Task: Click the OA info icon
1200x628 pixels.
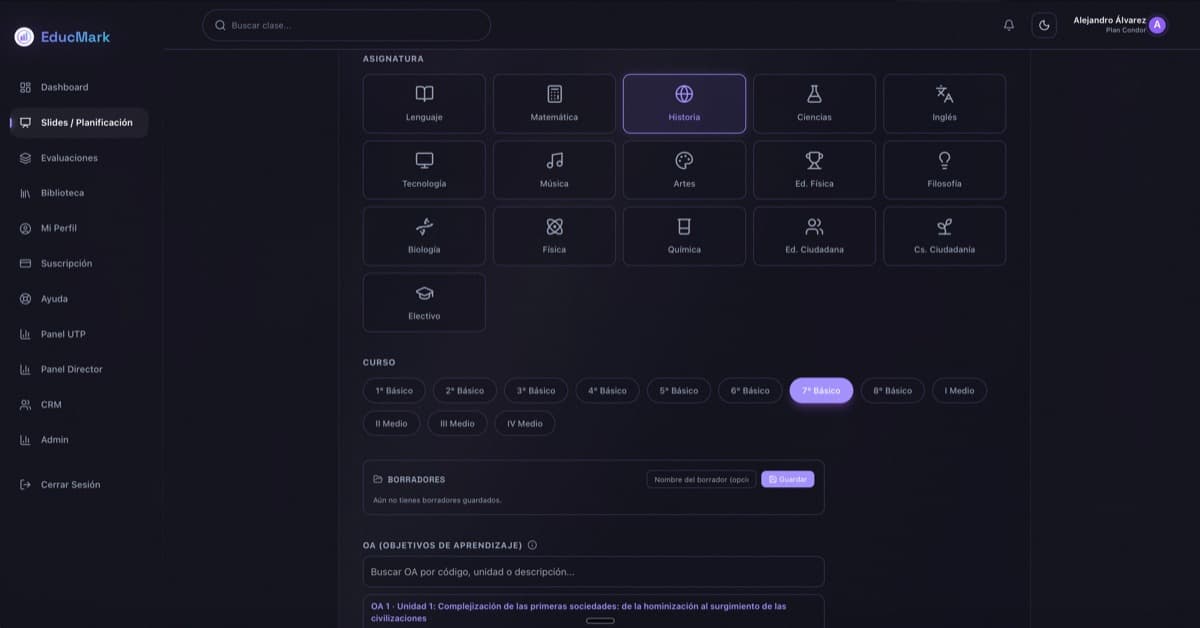Action: (x=532, y=545)
